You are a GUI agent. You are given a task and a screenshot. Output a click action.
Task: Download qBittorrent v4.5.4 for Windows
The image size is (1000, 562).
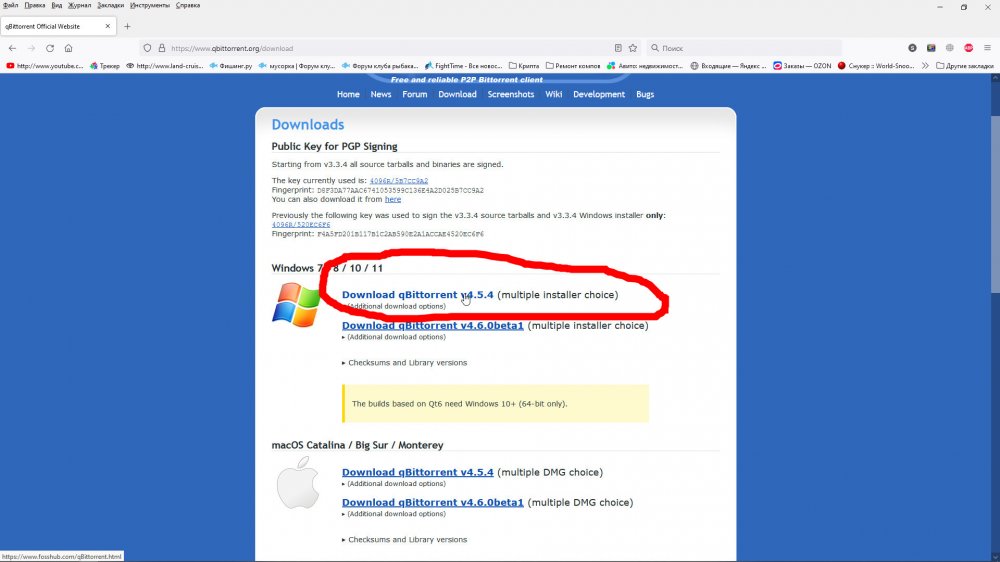click(x=417, y=295)
